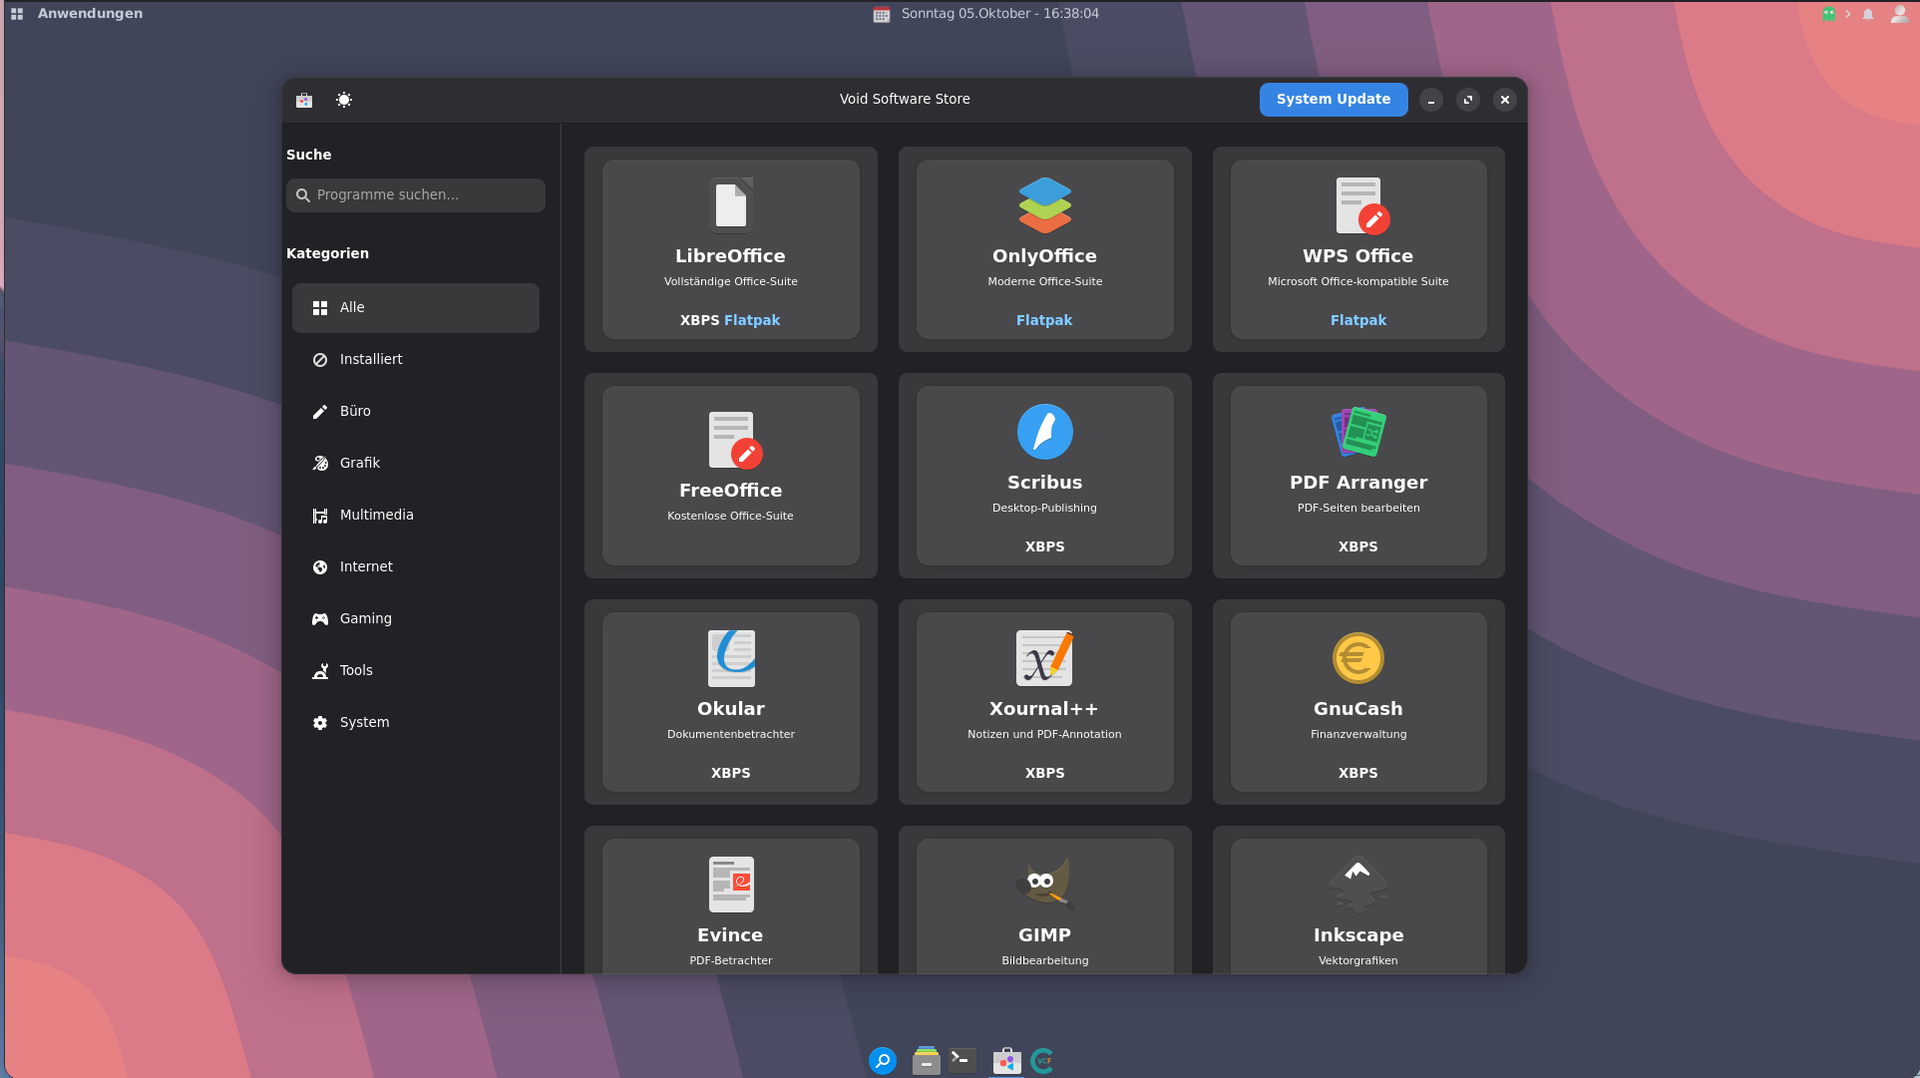Open the GnuCash coin icon

point(1357,658)
